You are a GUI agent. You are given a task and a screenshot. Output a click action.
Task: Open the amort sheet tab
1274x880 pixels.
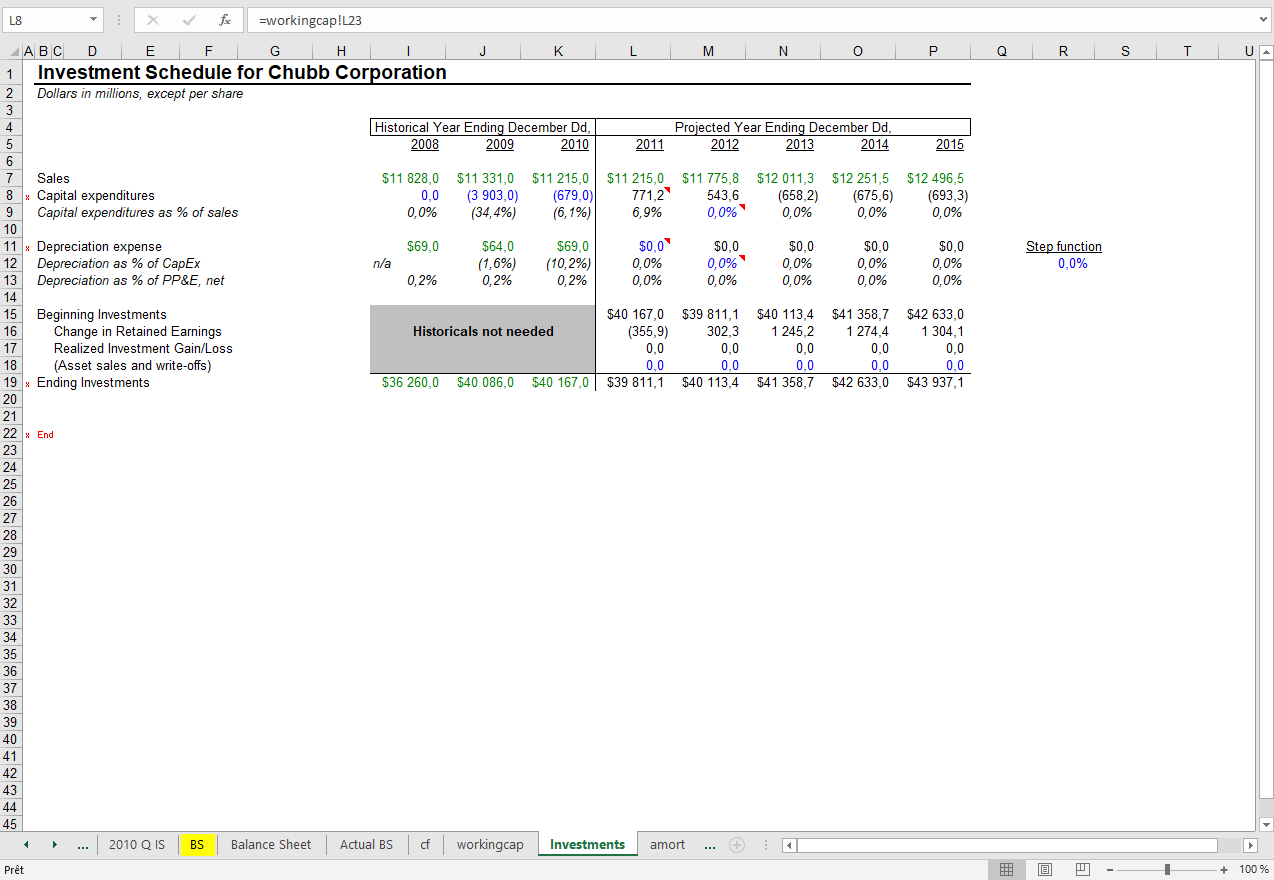pos(668,845)
